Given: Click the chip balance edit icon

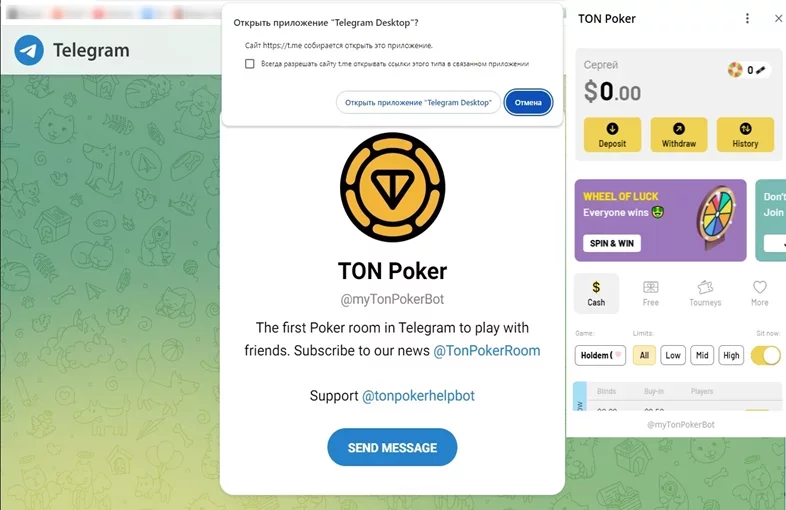Looking at the screenshot, I should pyautogui.click(x=760, y=70).
